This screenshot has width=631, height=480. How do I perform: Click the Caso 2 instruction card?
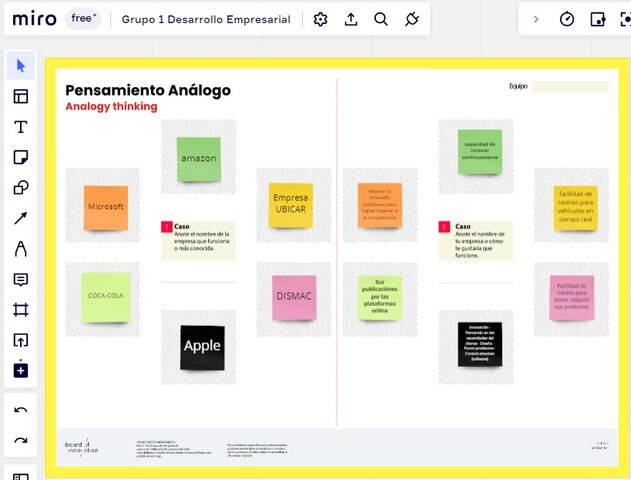click(x=476, y=240)
